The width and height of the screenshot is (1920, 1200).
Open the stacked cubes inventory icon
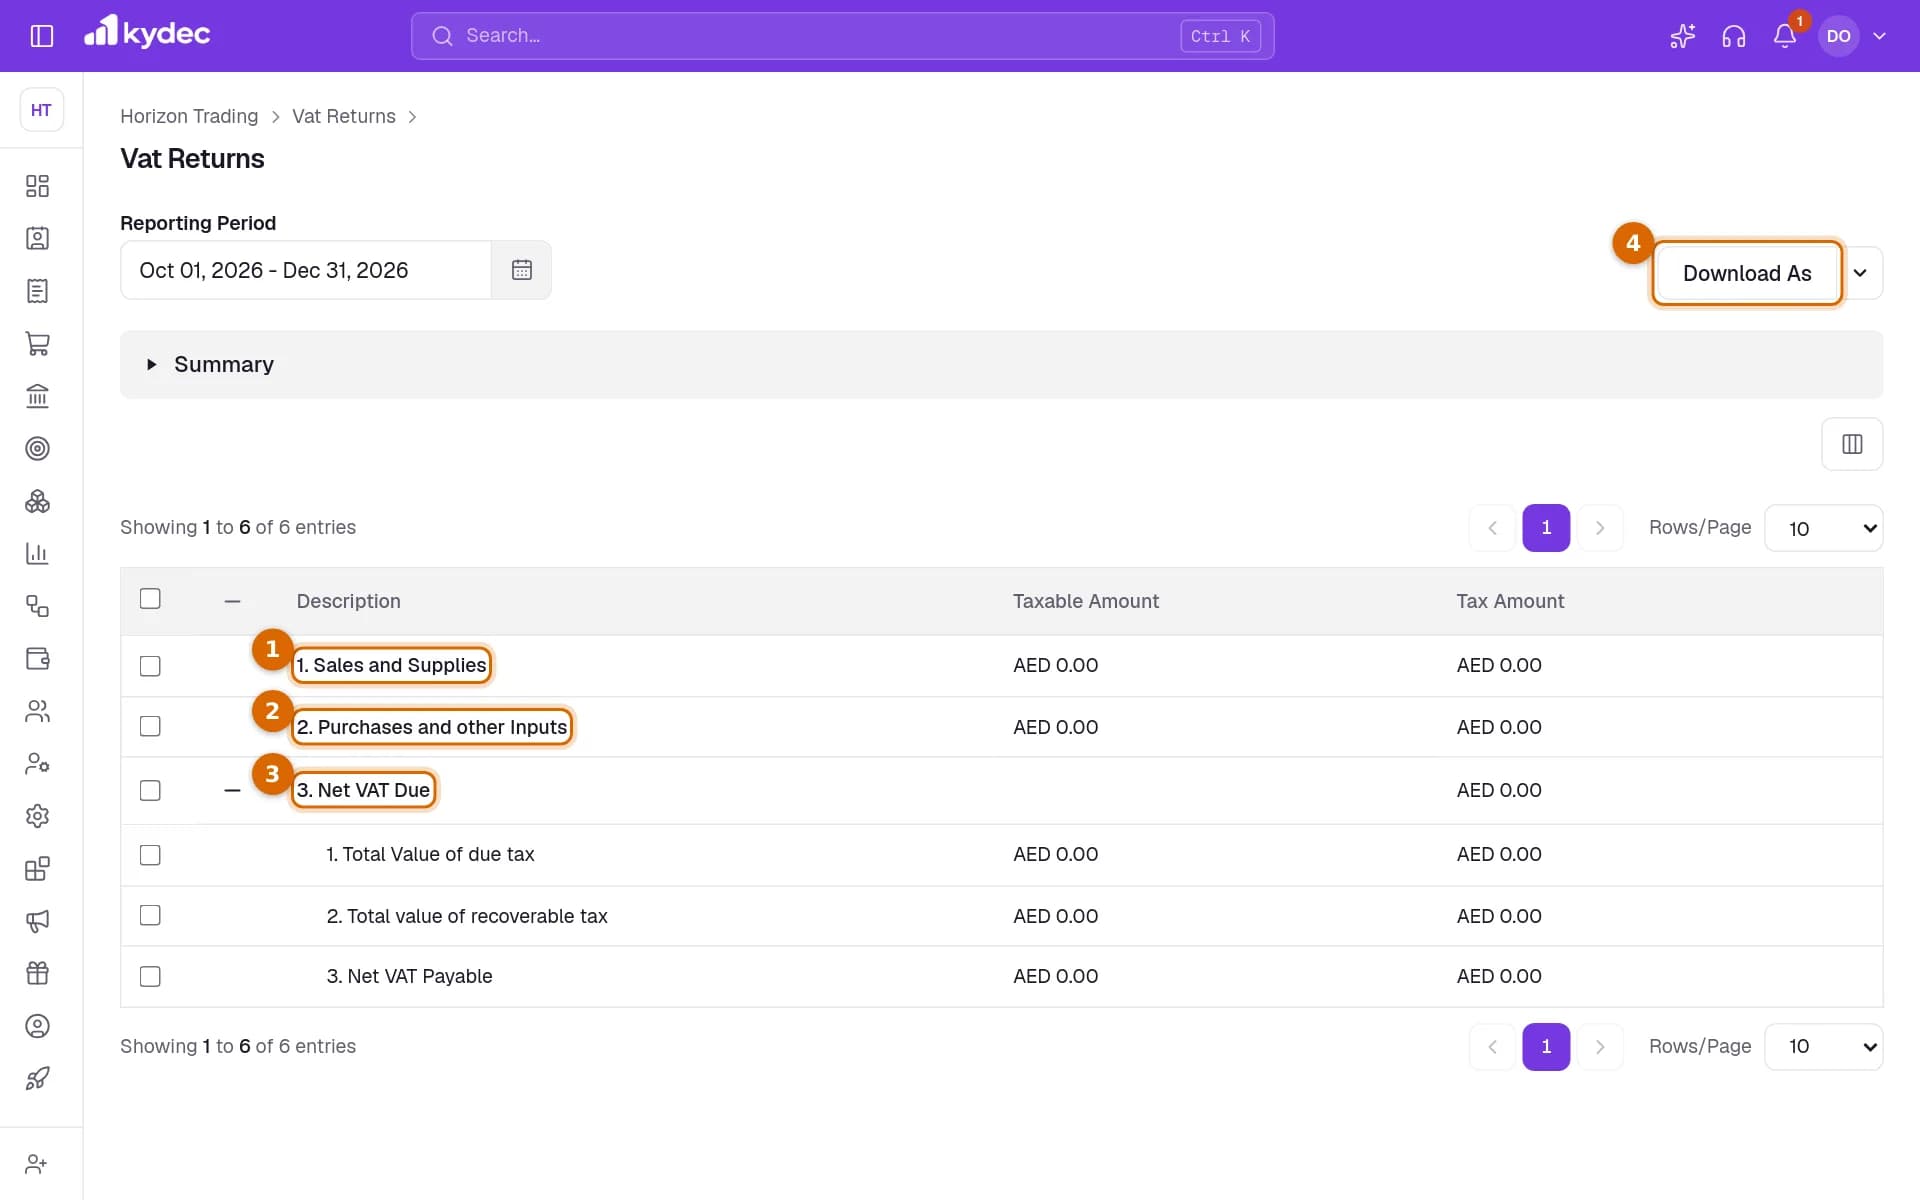pos(37,501)
